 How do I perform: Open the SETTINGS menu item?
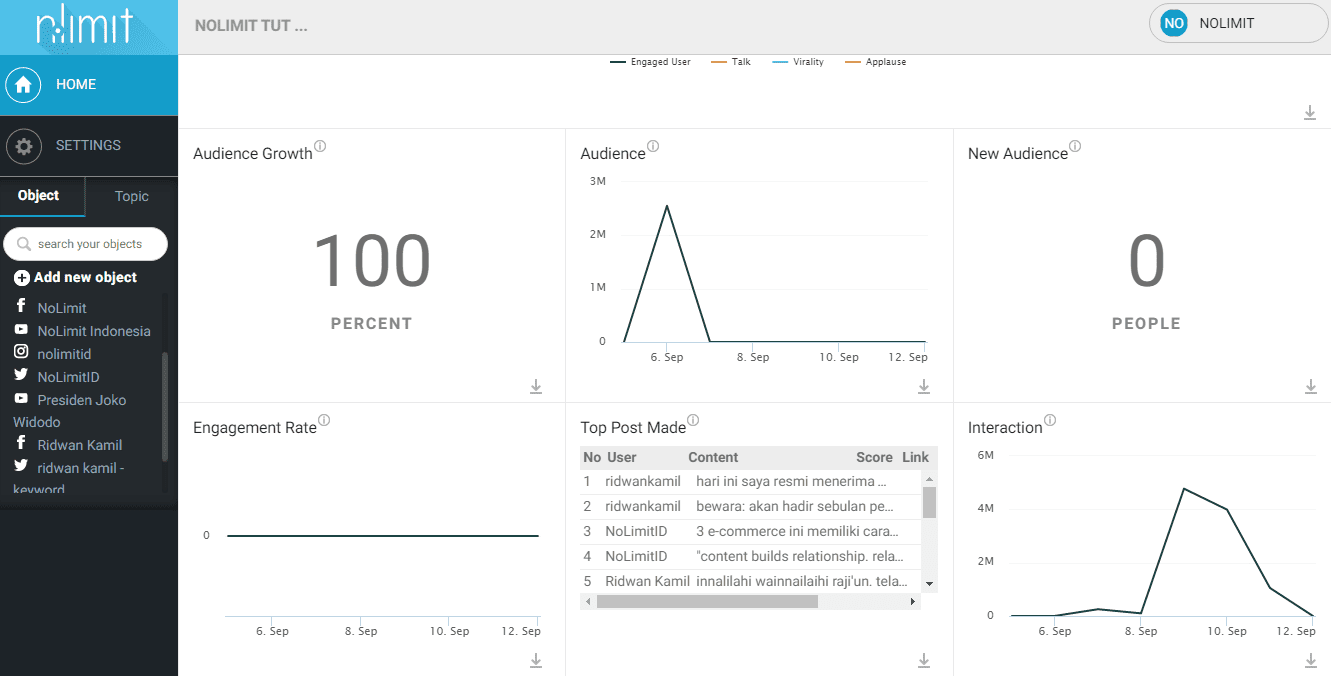click(x=89, y=146)
